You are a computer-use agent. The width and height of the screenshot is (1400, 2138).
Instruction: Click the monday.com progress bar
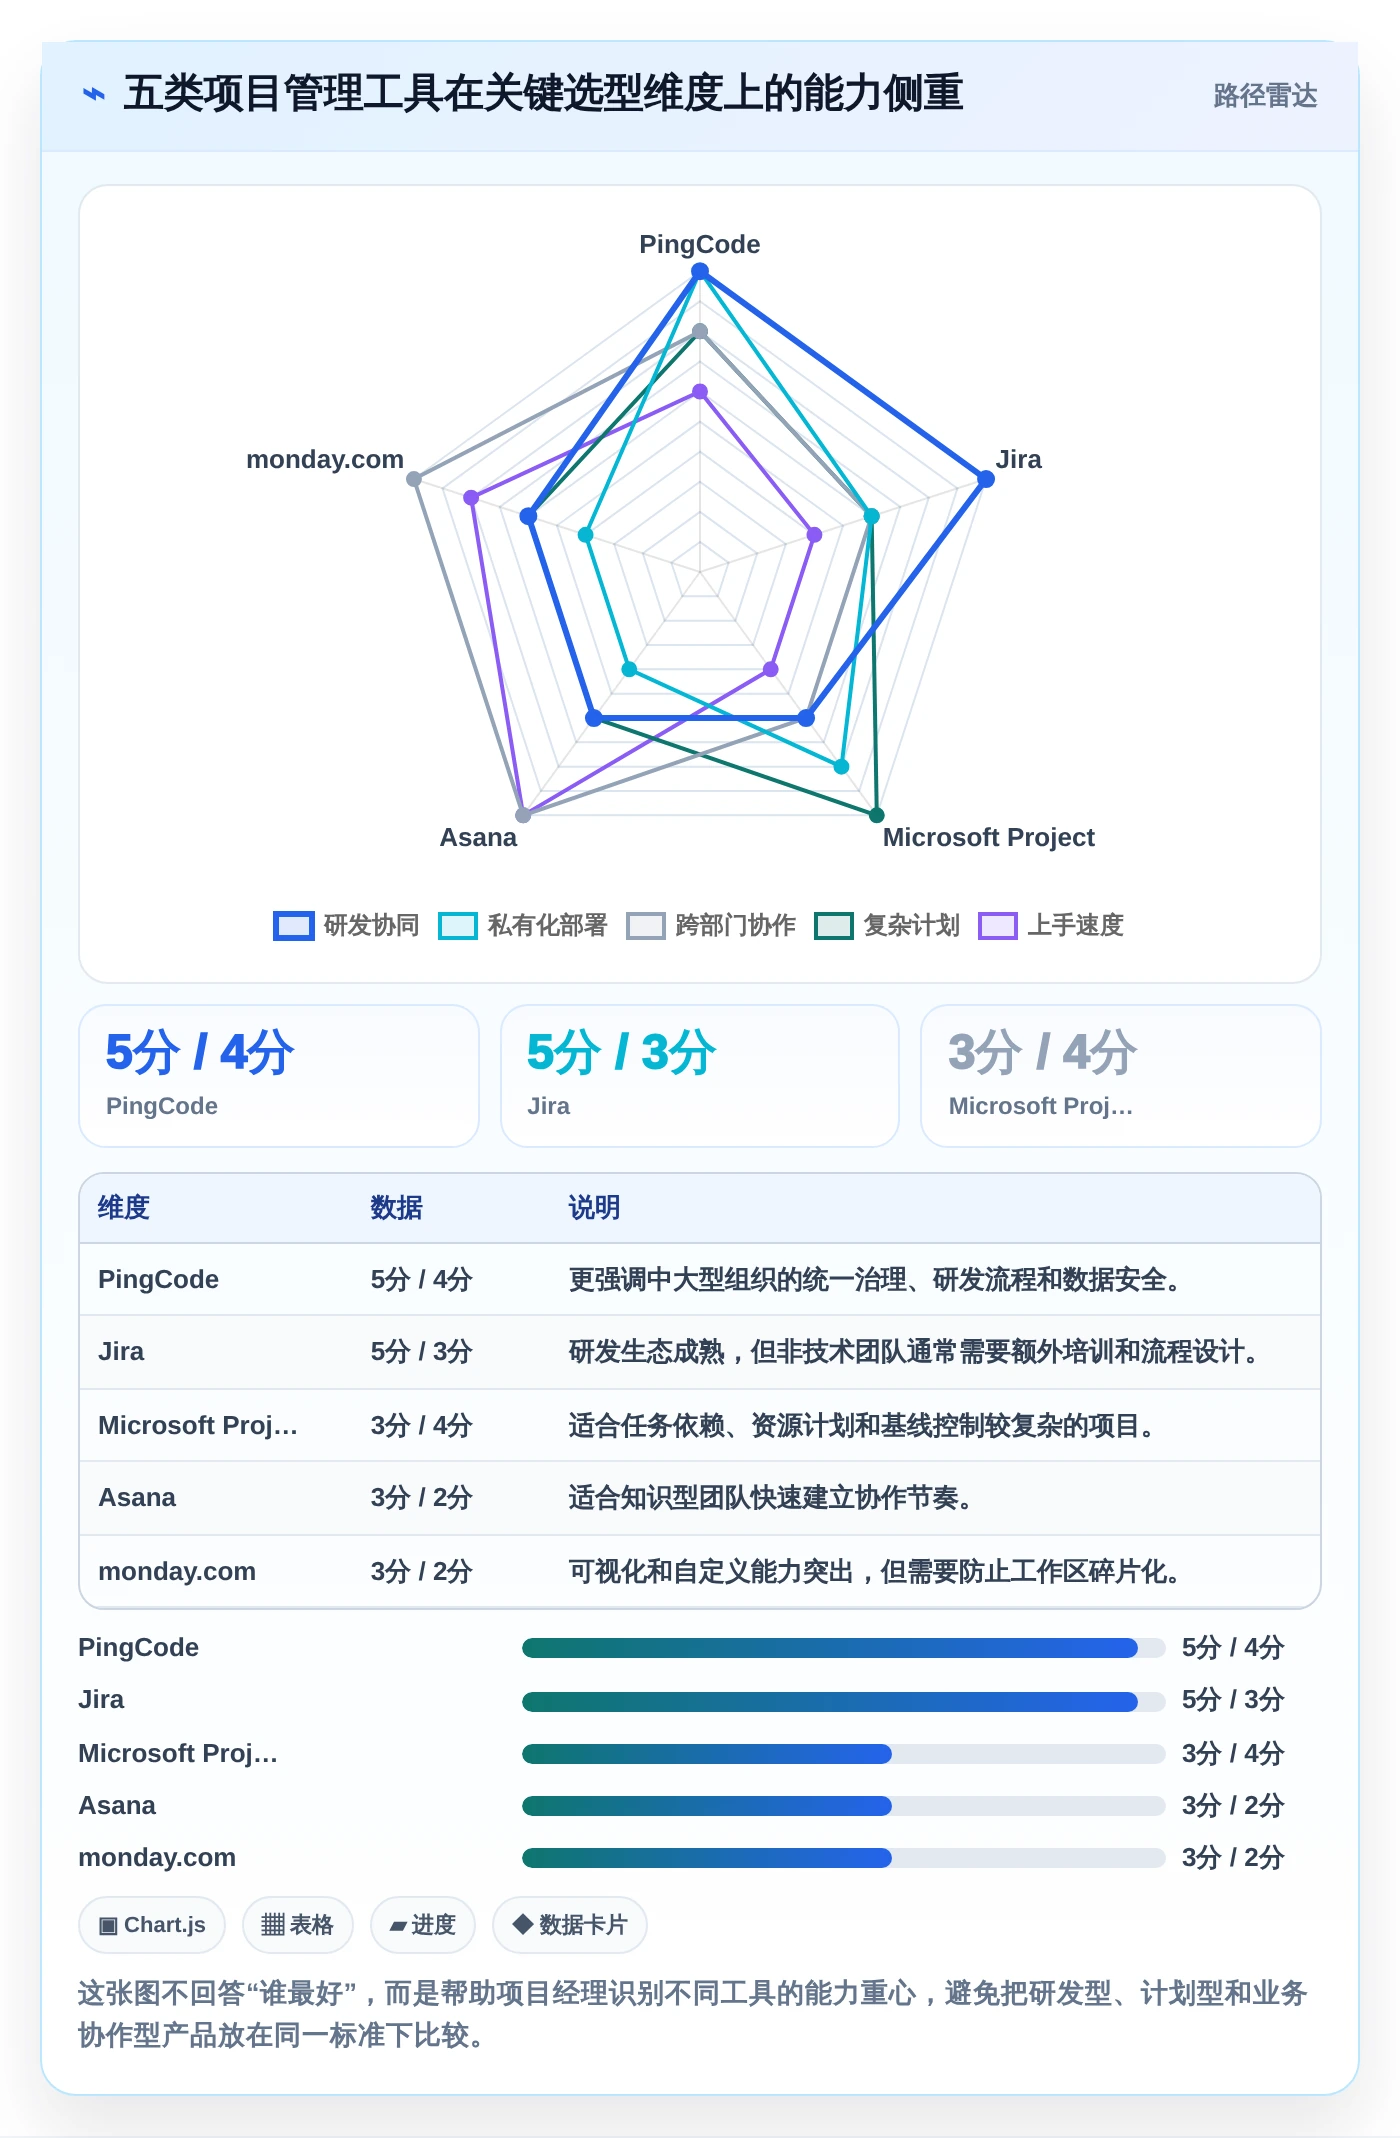point(844,1858)
